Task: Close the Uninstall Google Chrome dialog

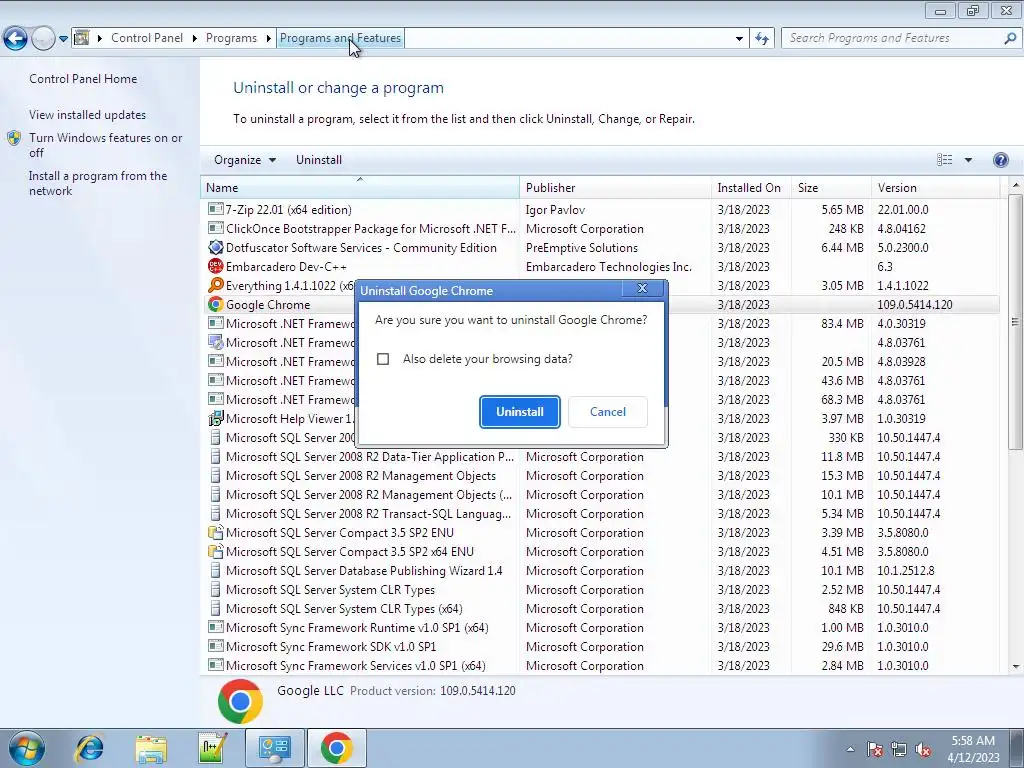Action: tap(642, 289)
